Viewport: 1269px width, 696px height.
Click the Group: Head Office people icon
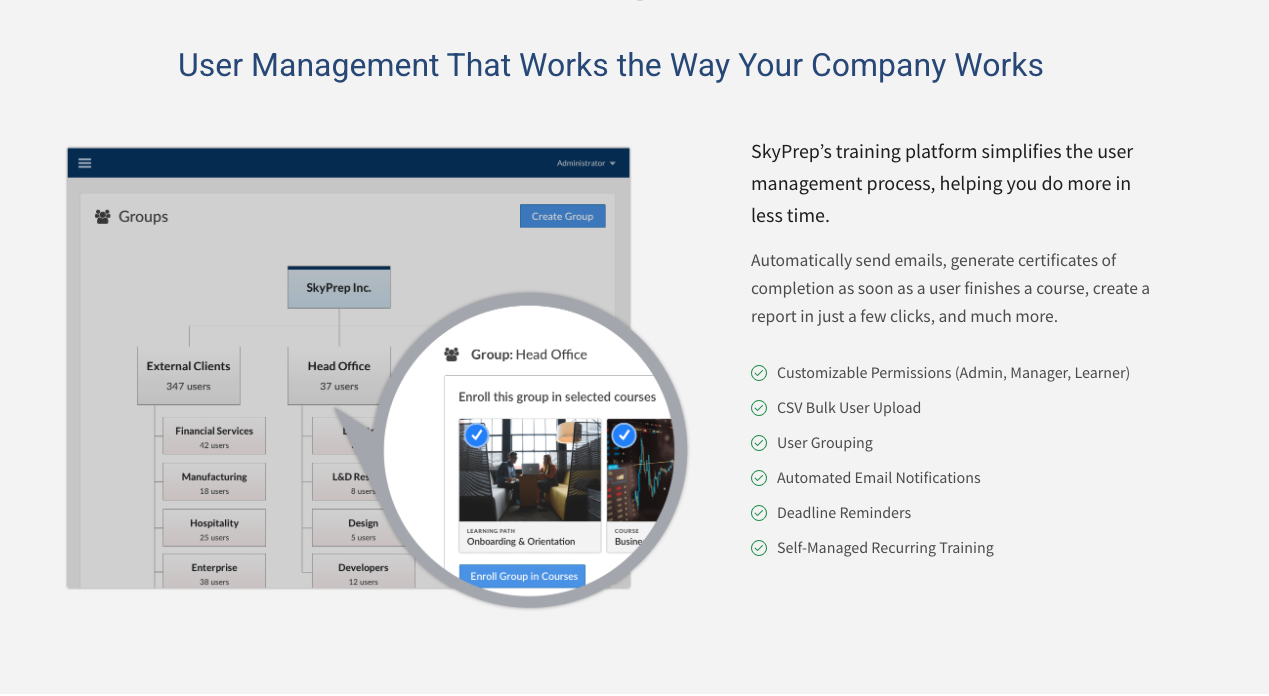[x=452, y=354]
